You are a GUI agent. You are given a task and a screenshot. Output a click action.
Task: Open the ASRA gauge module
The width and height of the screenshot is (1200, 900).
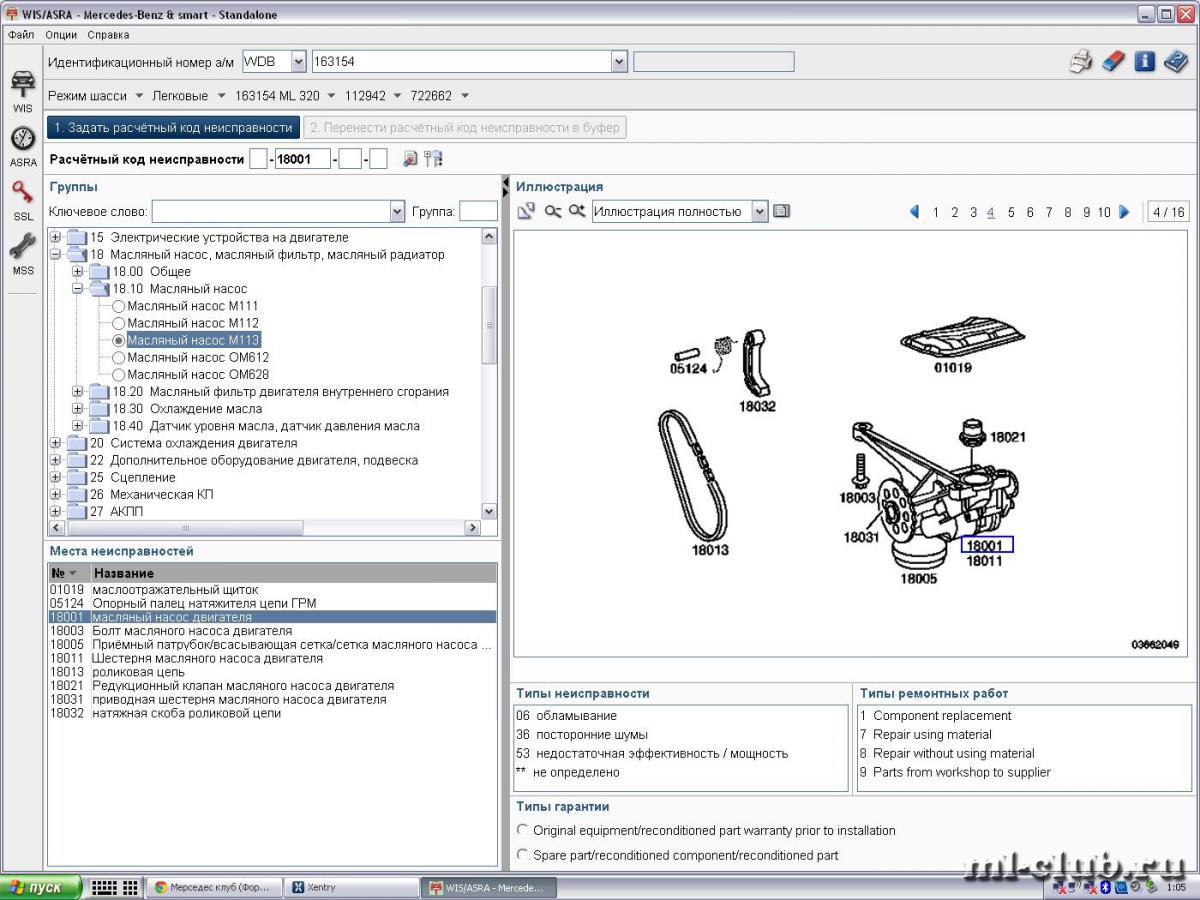tap(22, 144)
